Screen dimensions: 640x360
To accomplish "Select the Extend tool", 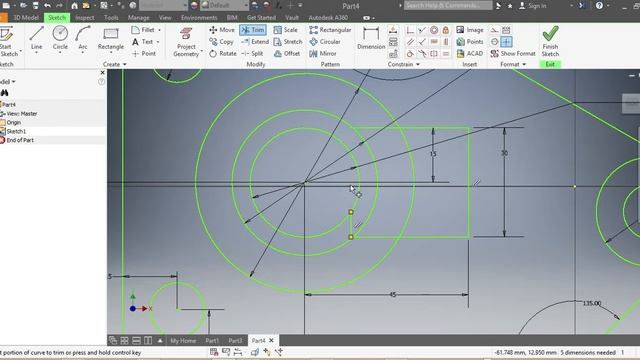I will coord(255,42).
